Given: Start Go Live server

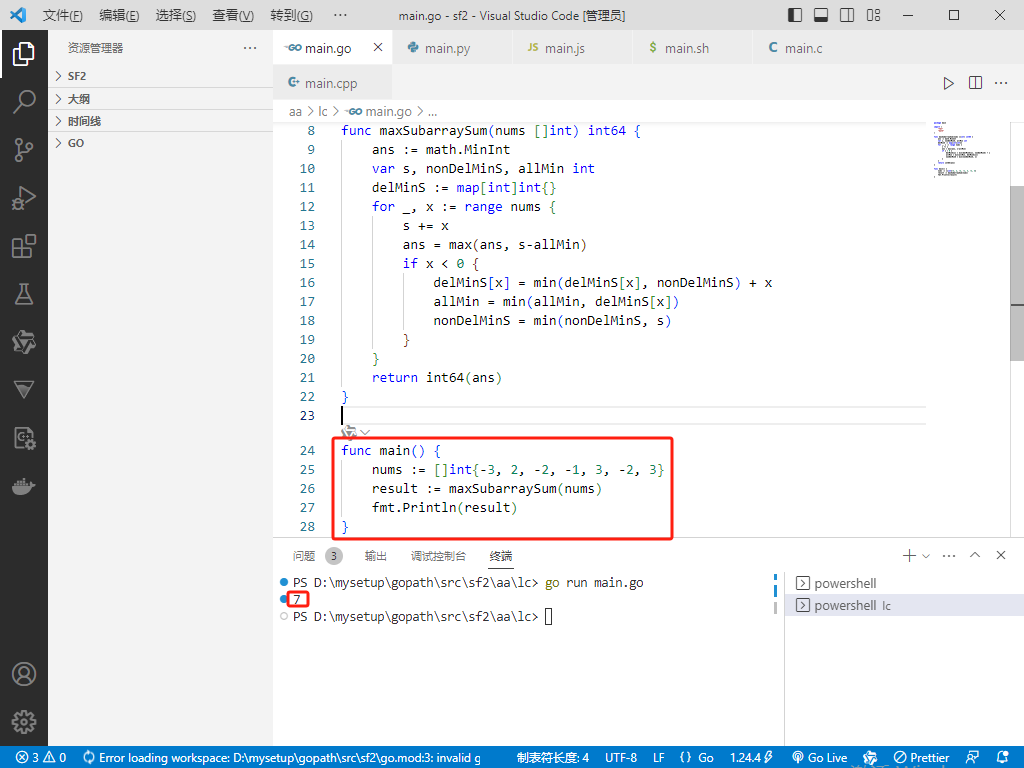Looking at the screenshot, I should coord(820,758).
